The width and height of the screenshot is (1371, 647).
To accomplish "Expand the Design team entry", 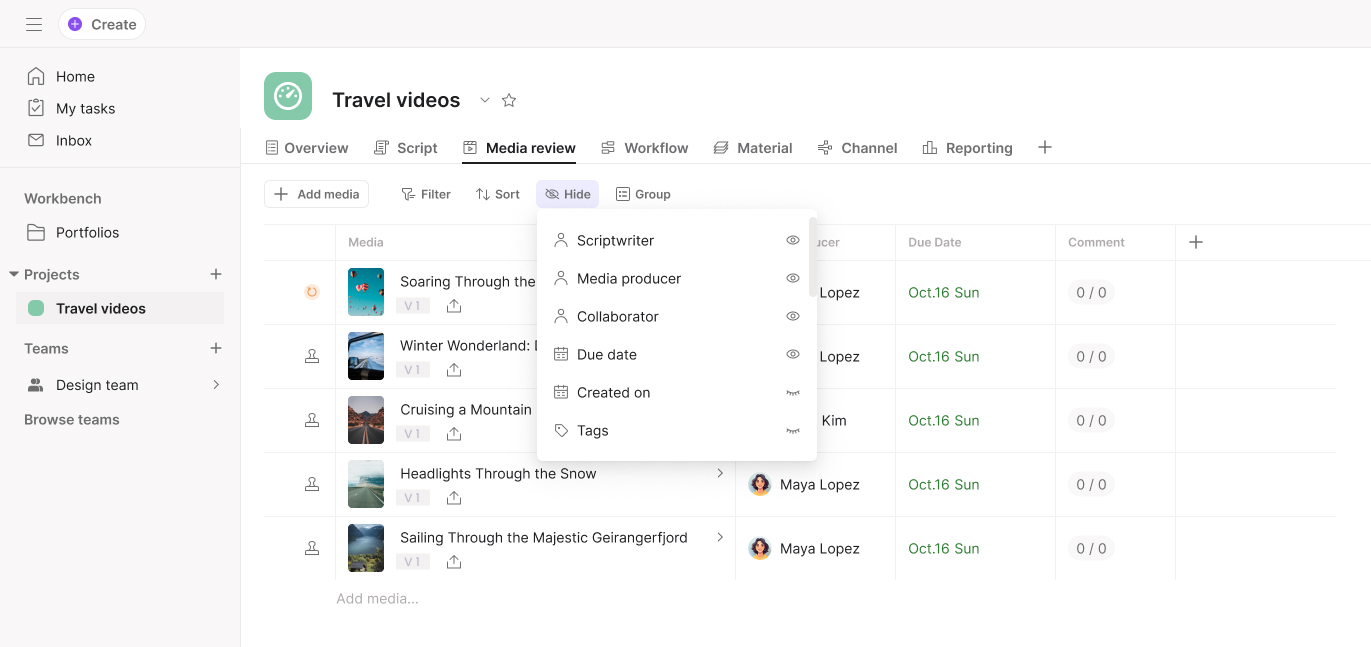I will (x=215, y=385).
